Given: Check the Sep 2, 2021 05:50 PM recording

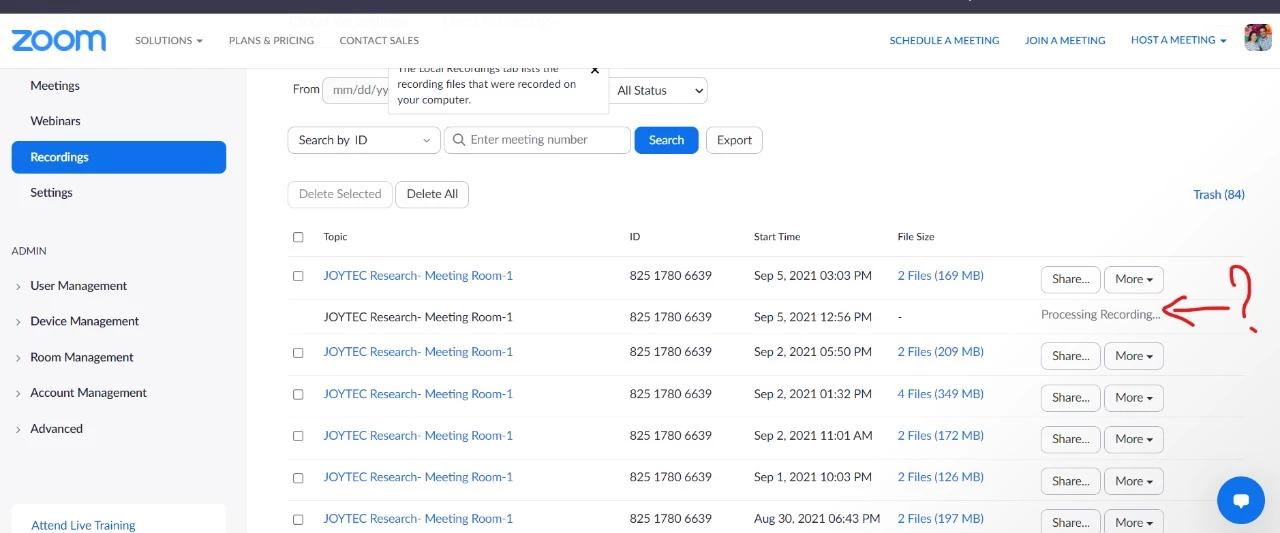Looking at the screenshot, I should (x=298, y=352).
